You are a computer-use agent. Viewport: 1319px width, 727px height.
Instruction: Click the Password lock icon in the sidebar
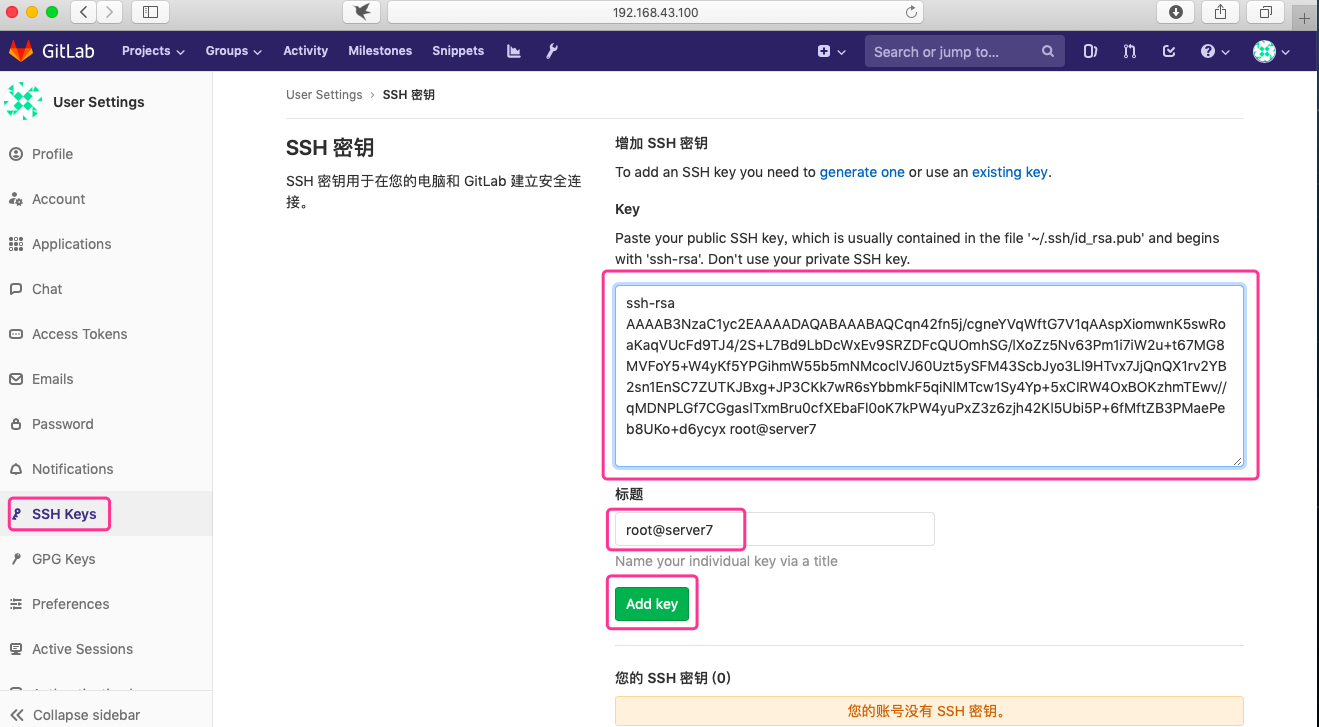15,424
